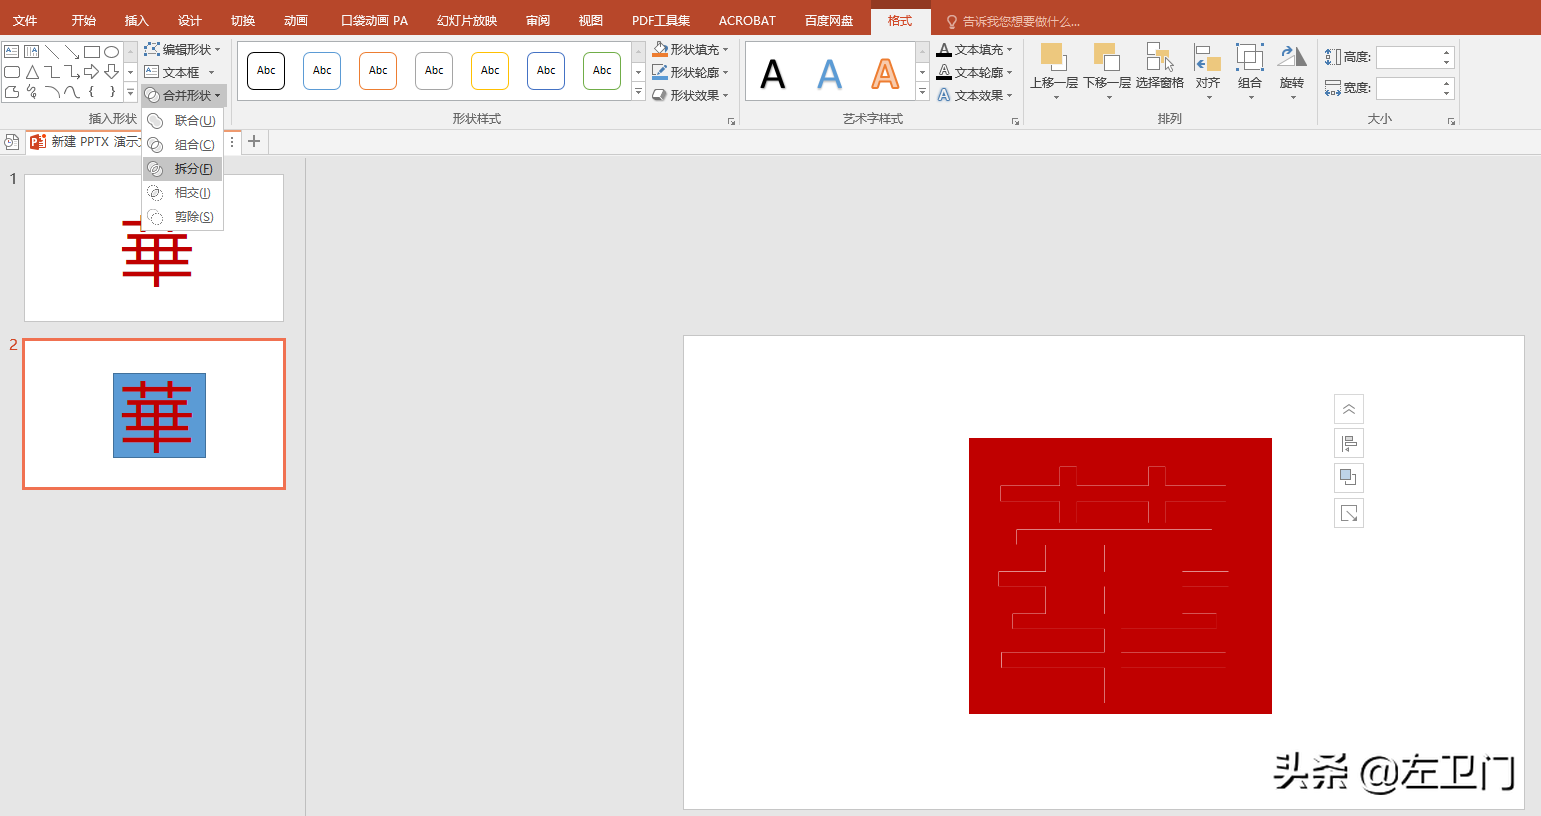
Task: Open the 旋转 rotate menu
Action: click(1292, 70)
